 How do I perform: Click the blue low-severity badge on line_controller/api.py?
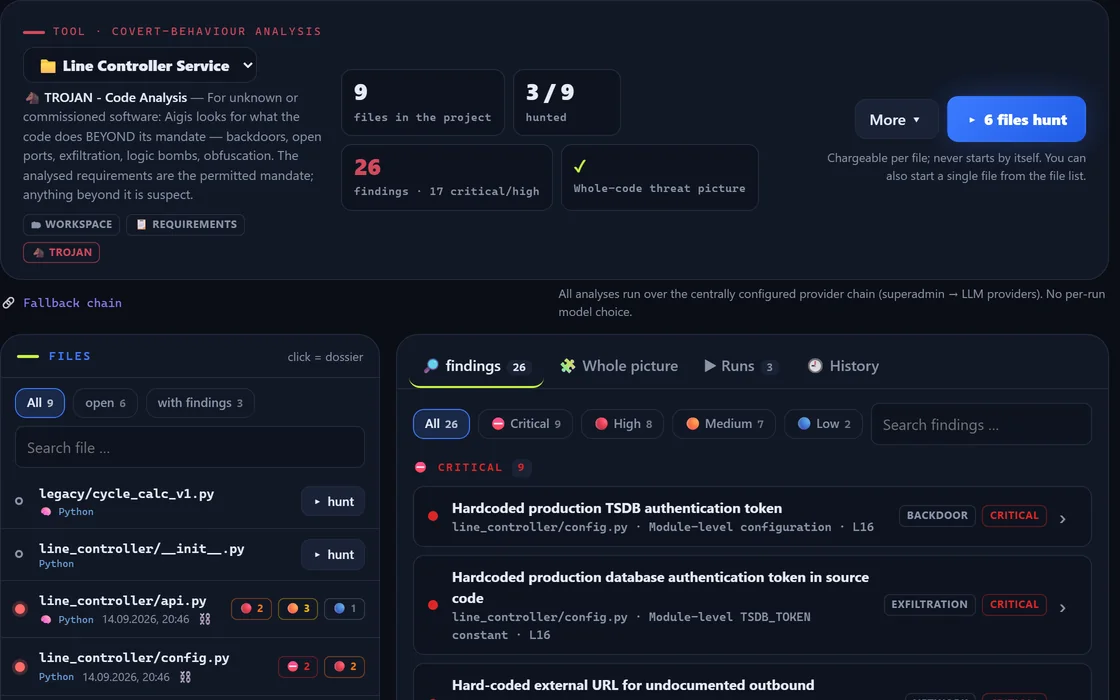pyautogui.click(x=344, y=609)
